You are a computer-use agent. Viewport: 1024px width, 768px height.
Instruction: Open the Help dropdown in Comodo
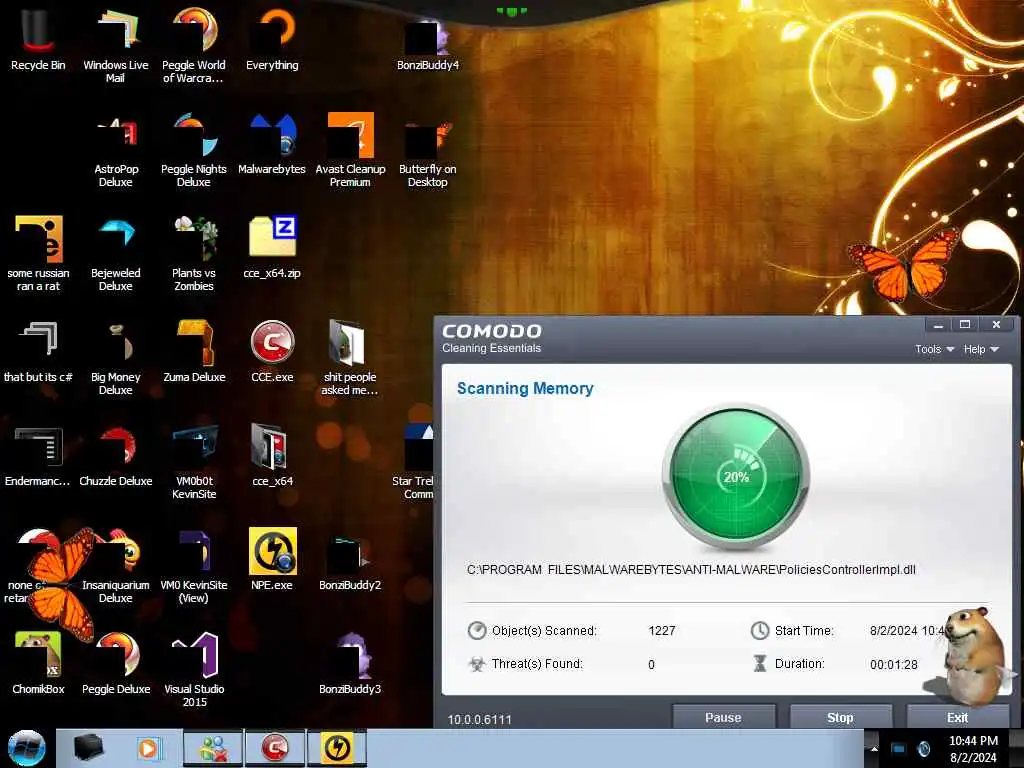pyautogui.click(x=981, y=349)
